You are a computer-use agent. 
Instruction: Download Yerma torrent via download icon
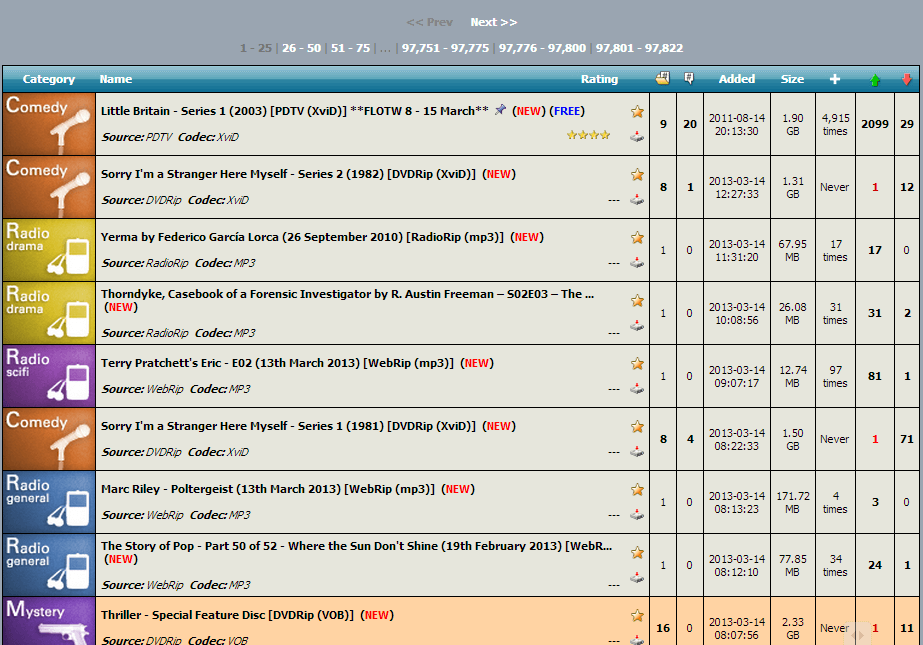point(637,262)
